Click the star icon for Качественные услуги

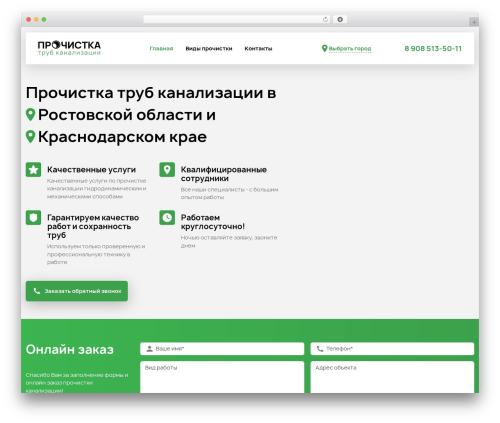pyautogui.click(x=33, y=170)
